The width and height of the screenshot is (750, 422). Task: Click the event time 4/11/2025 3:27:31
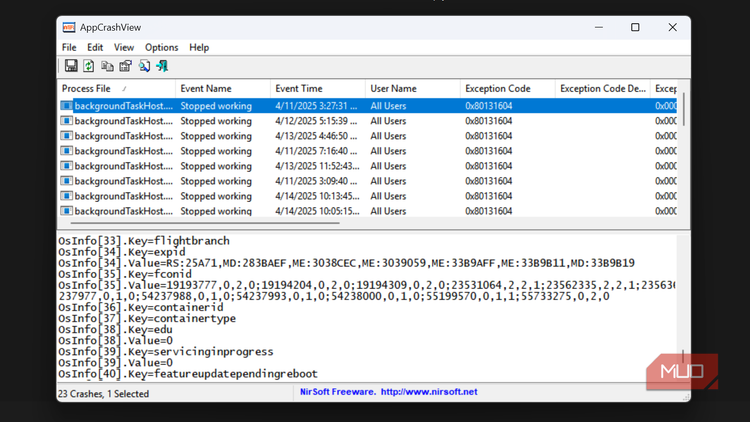coord(316,106)
